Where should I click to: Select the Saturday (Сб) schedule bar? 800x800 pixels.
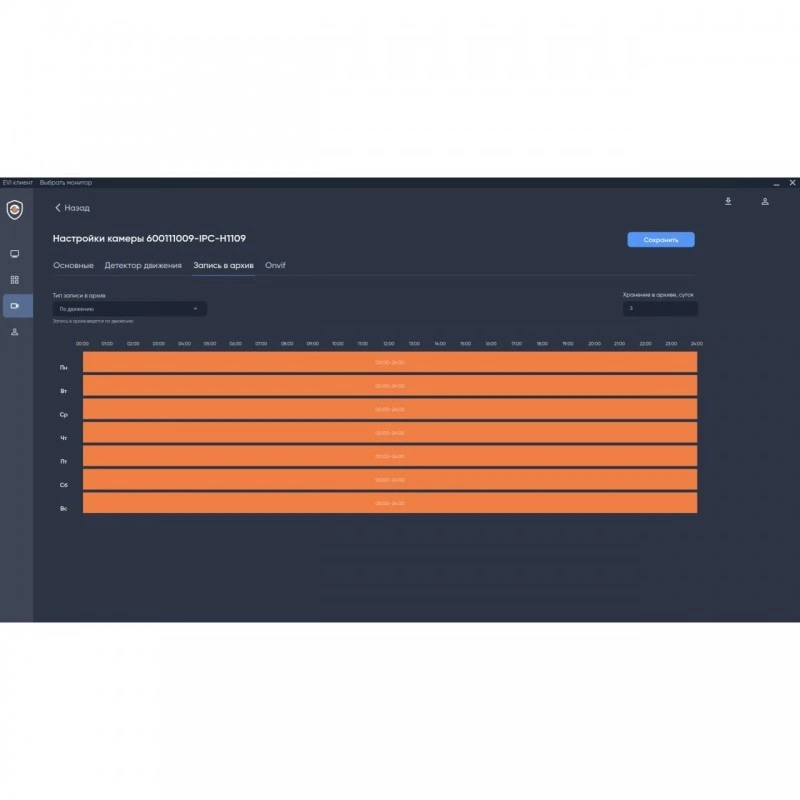pos(390,480)
